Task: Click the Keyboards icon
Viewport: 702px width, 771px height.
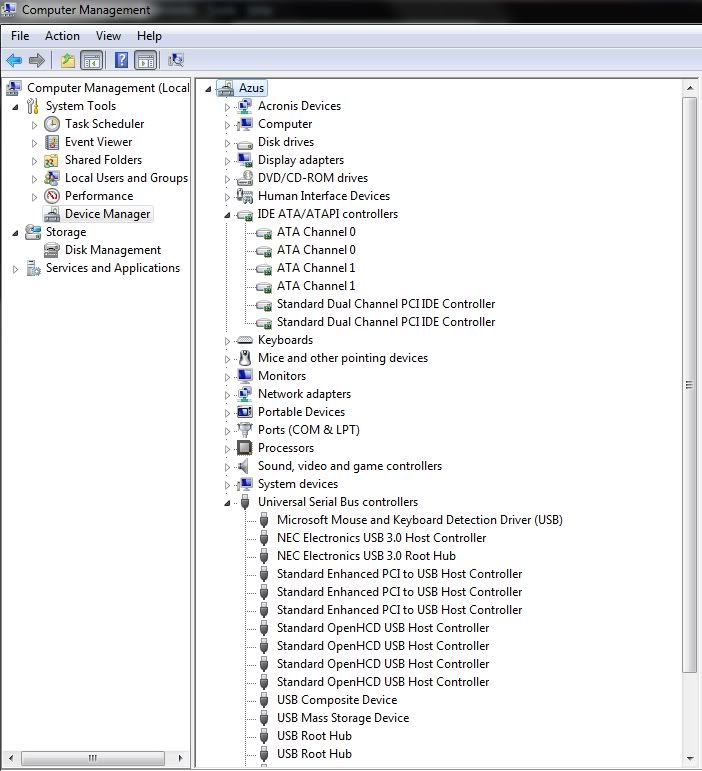Action: (244, 340)
